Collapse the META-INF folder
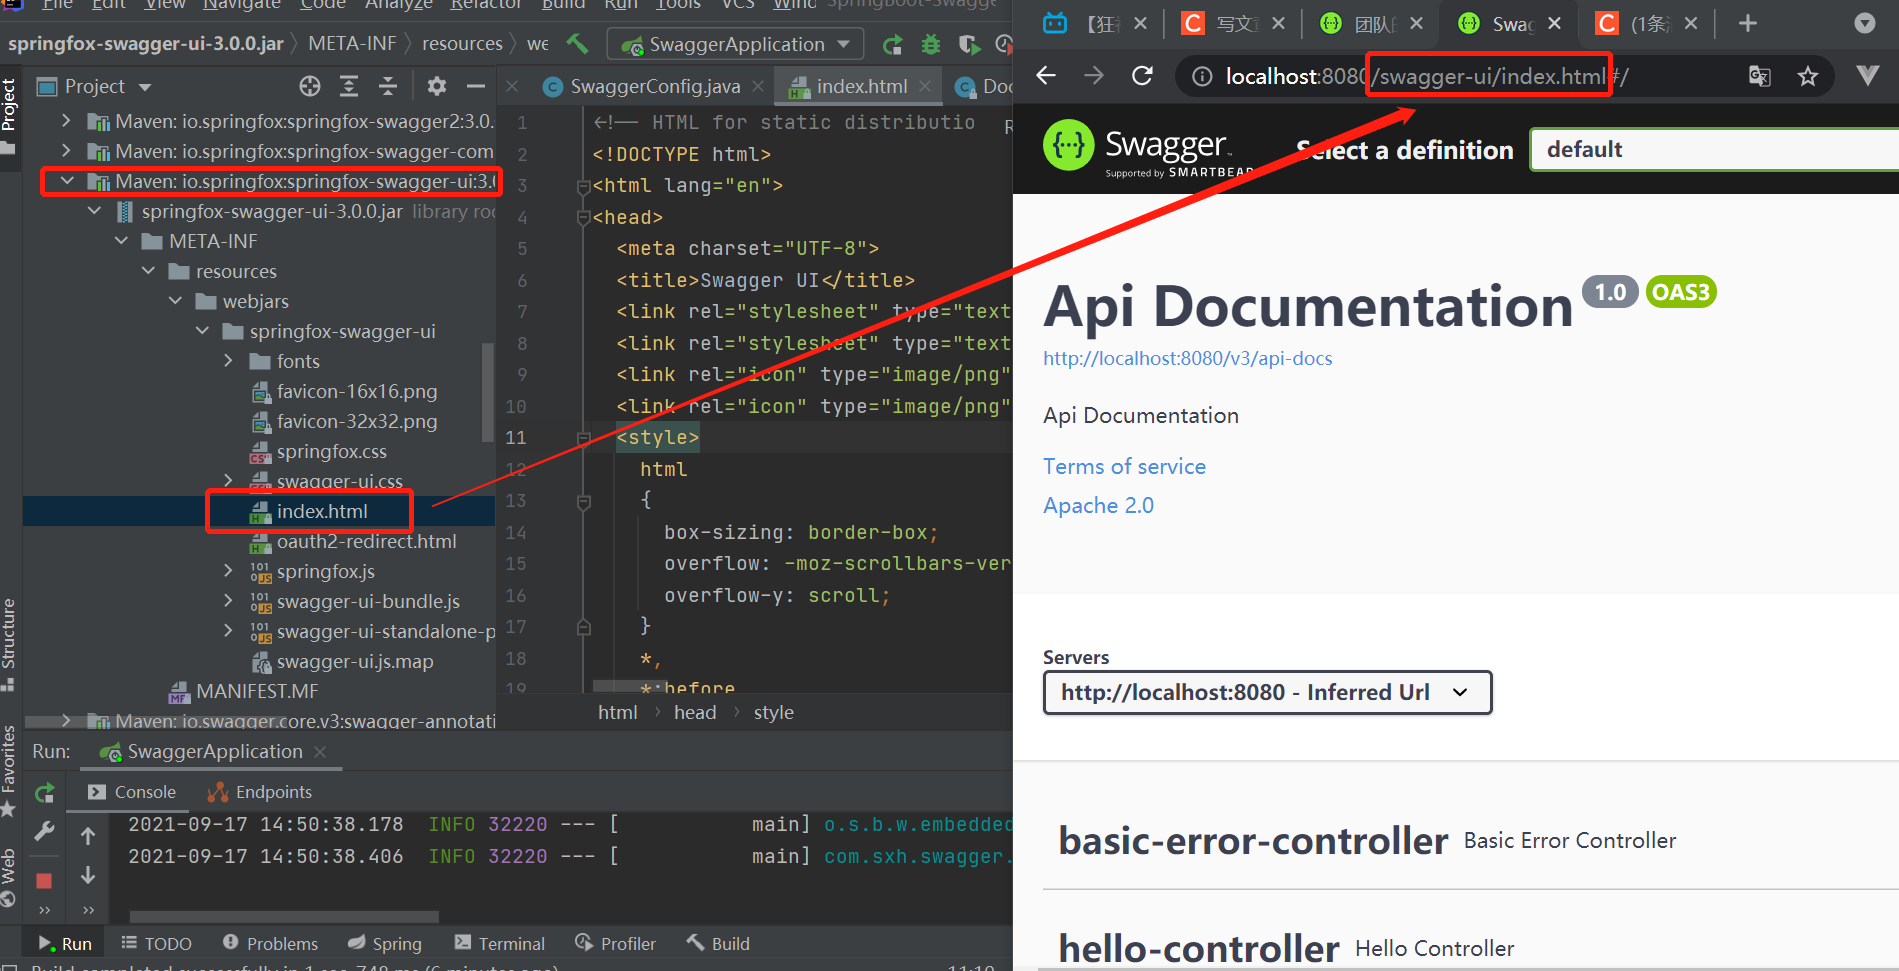 click(121, 241)
